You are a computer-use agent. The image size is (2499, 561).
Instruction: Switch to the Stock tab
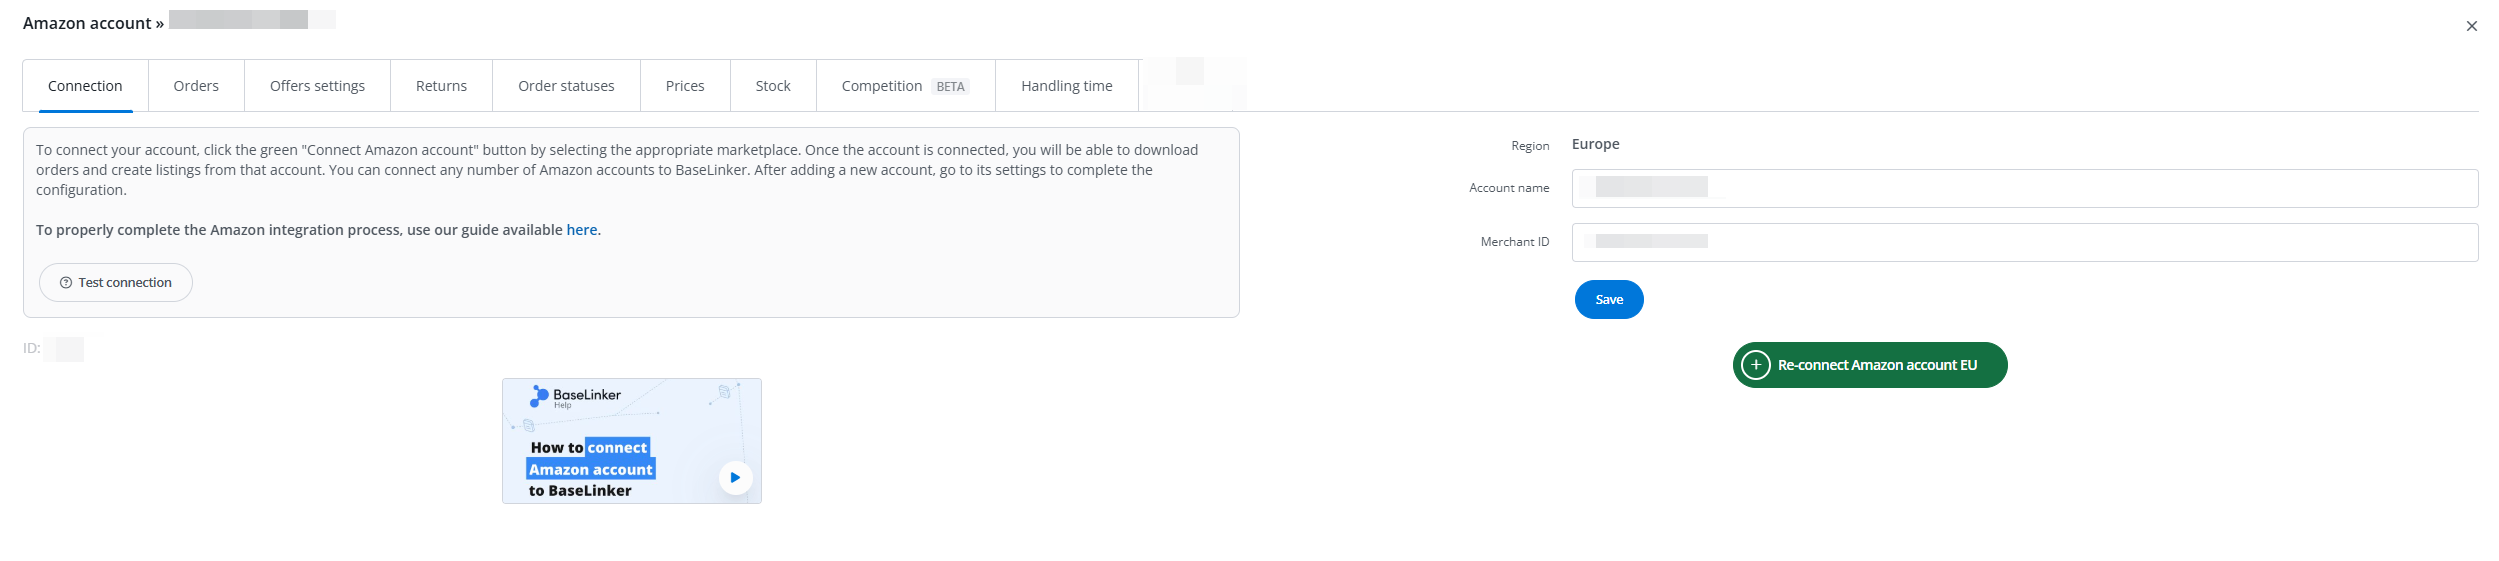[x=773, y=86]
